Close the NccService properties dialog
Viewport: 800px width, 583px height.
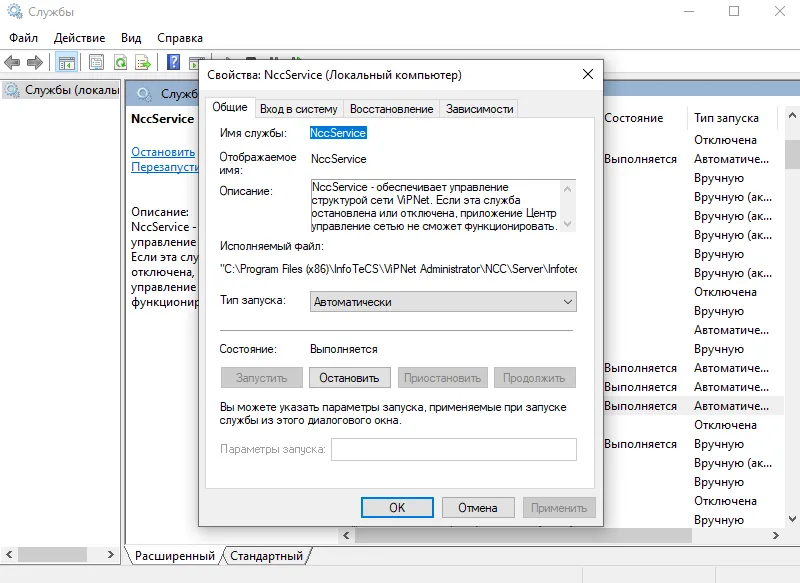(x=588, y=74)
